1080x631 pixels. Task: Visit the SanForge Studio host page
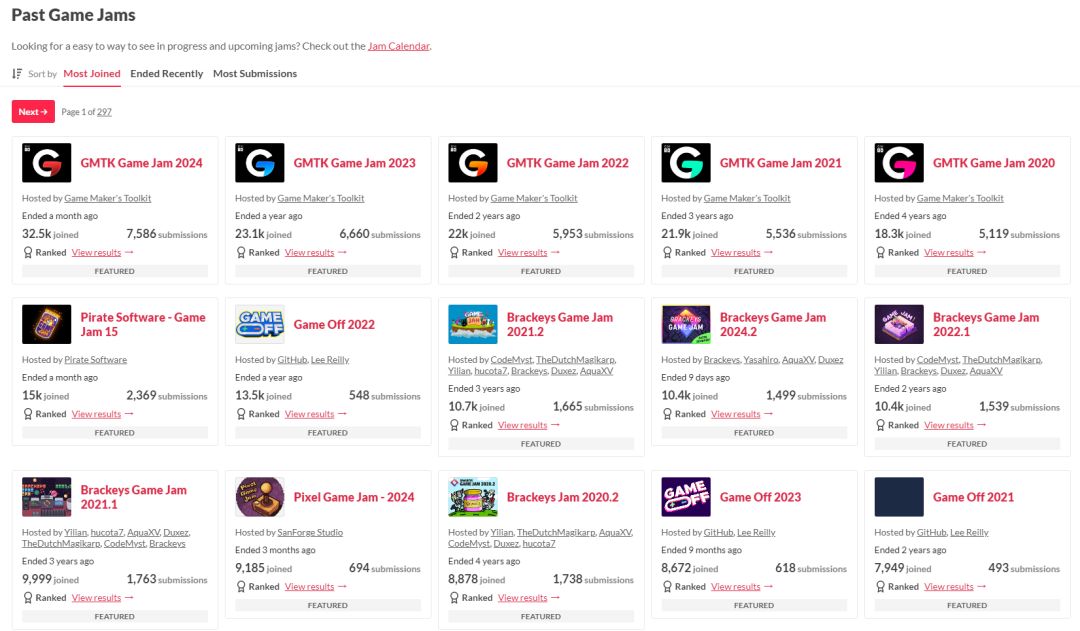pos(310,533)
